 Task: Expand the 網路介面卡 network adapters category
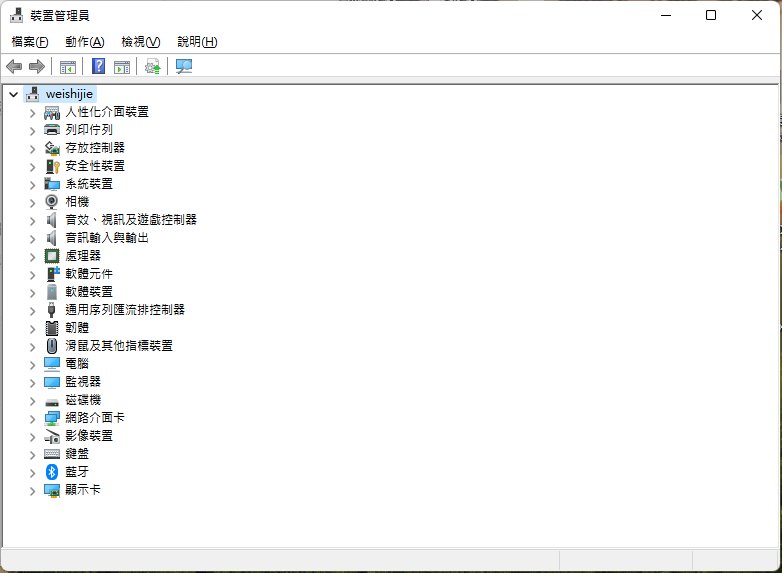32,418
